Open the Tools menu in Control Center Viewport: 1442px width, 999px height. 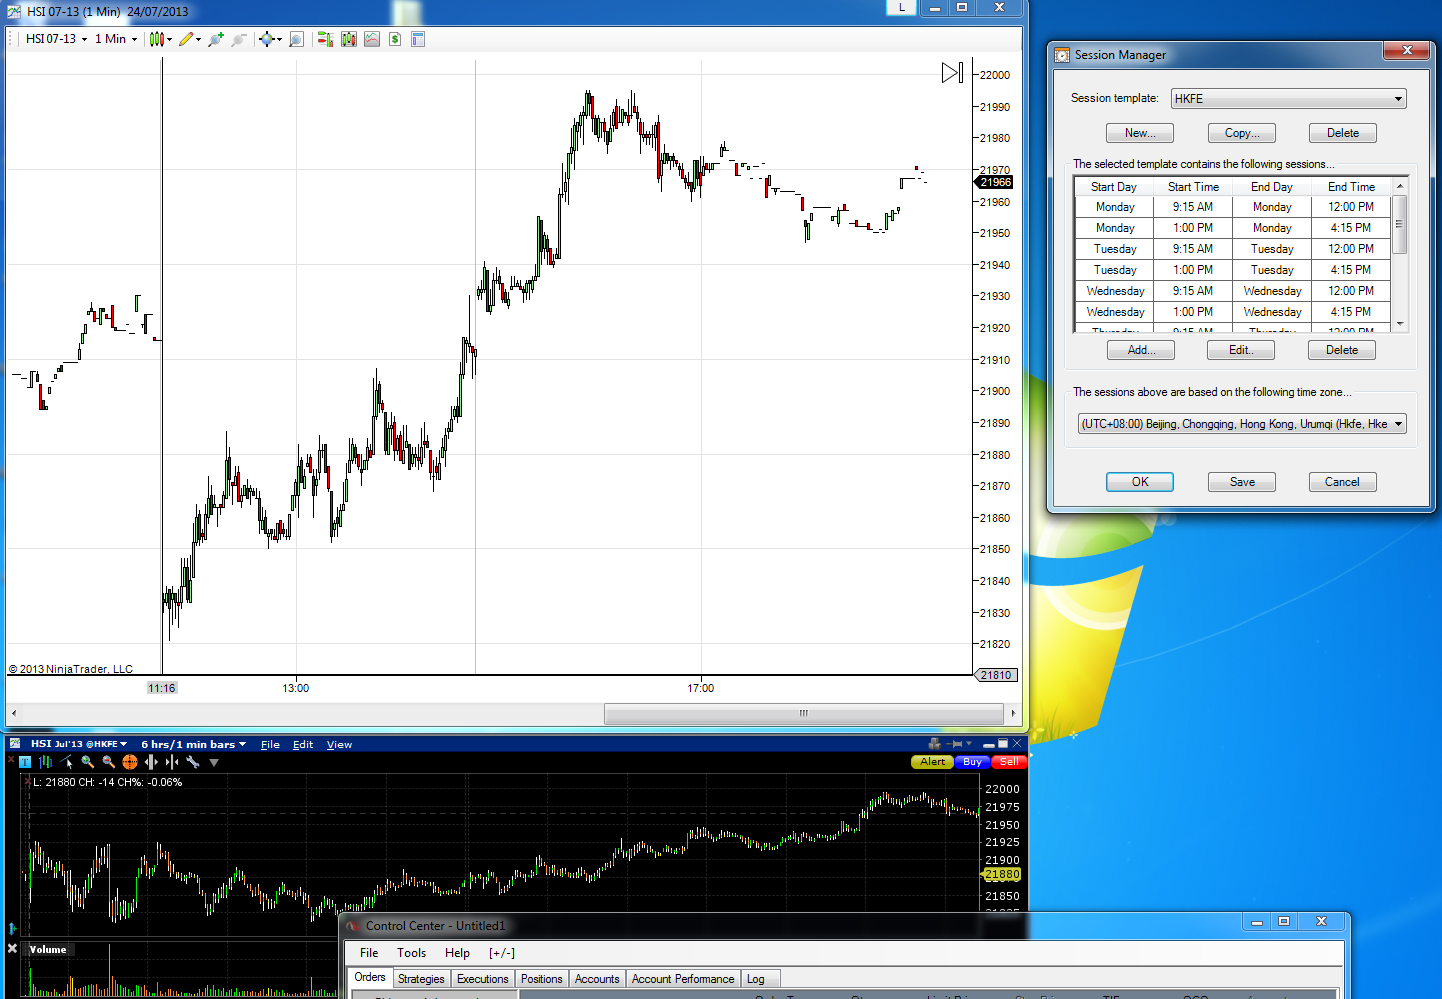[x=411, y=953]
